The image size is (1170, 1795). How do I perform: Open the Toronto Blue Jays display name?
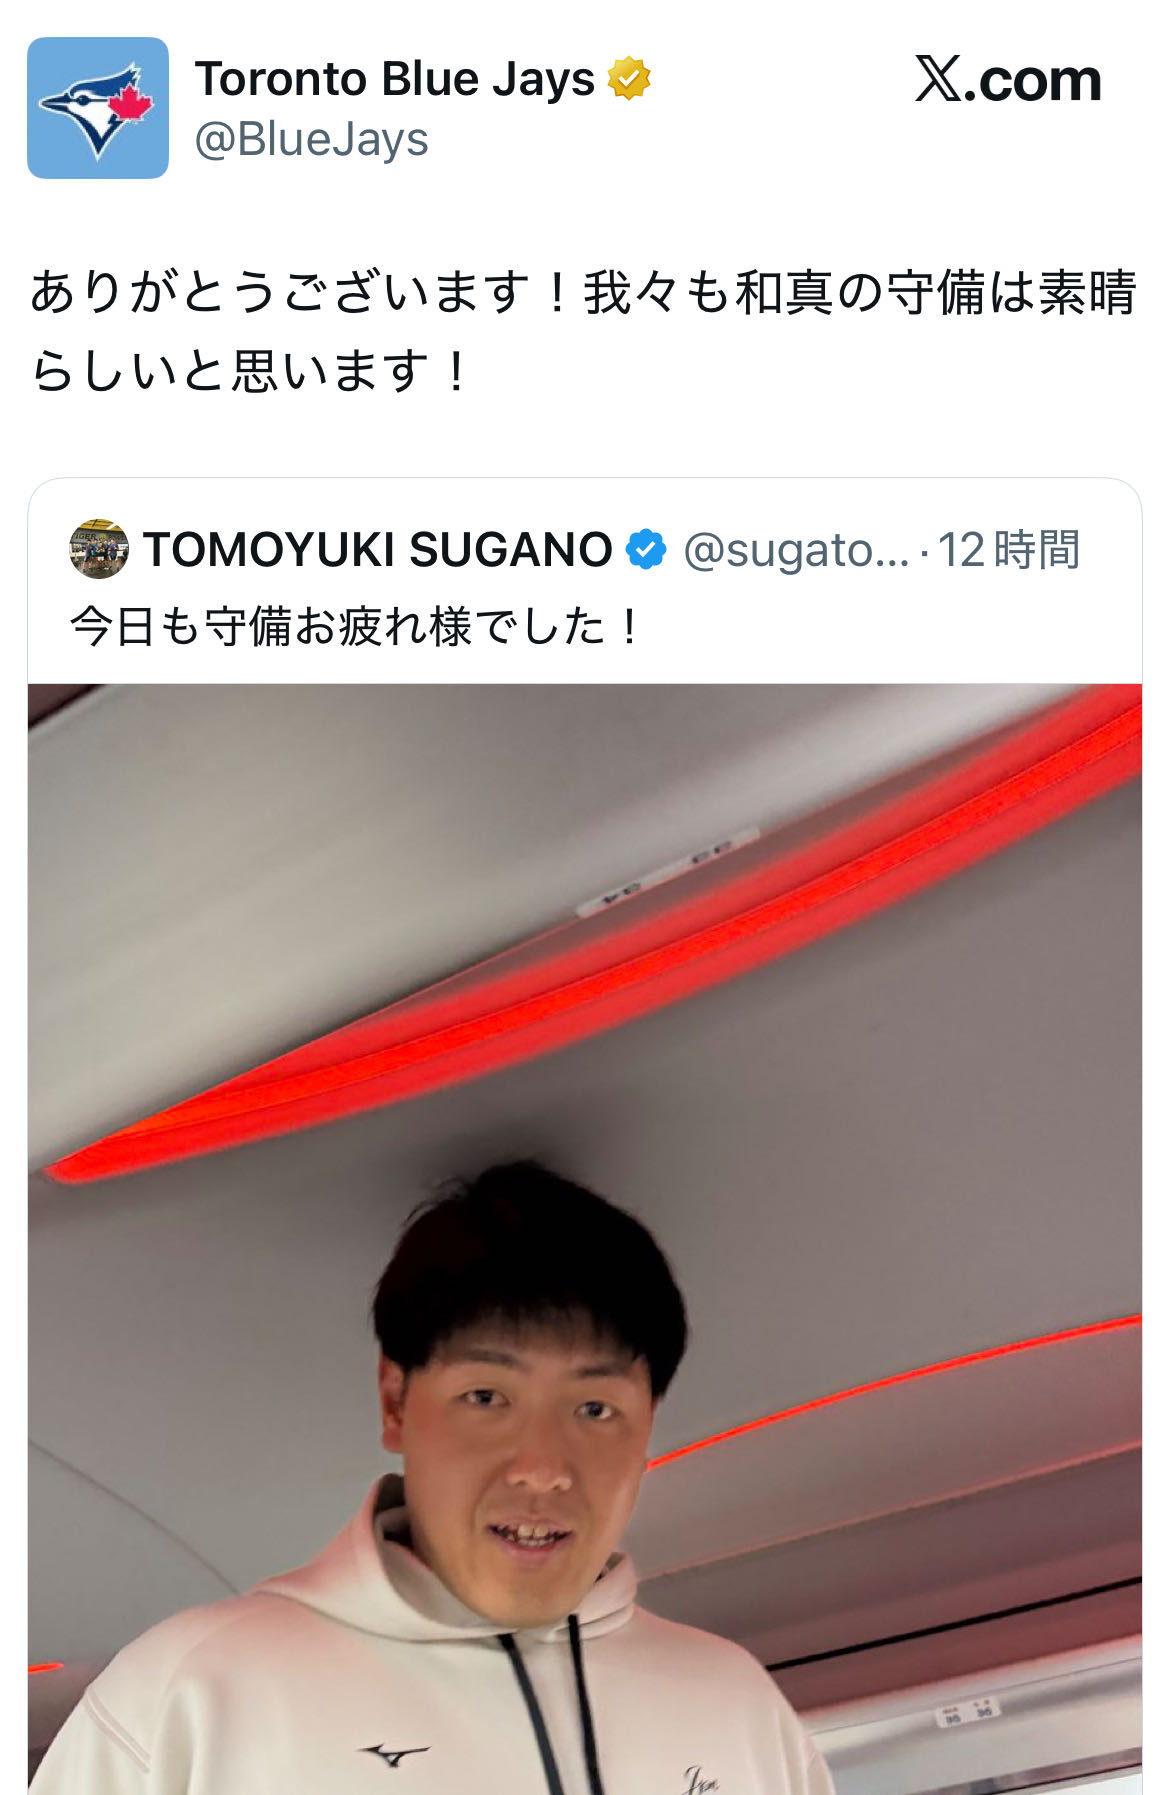click(395, 79)
